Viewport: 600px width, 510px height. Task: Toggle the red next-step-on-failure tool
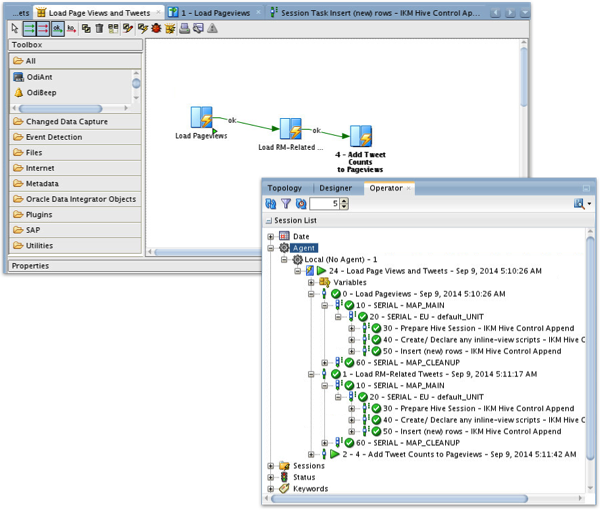43,29
